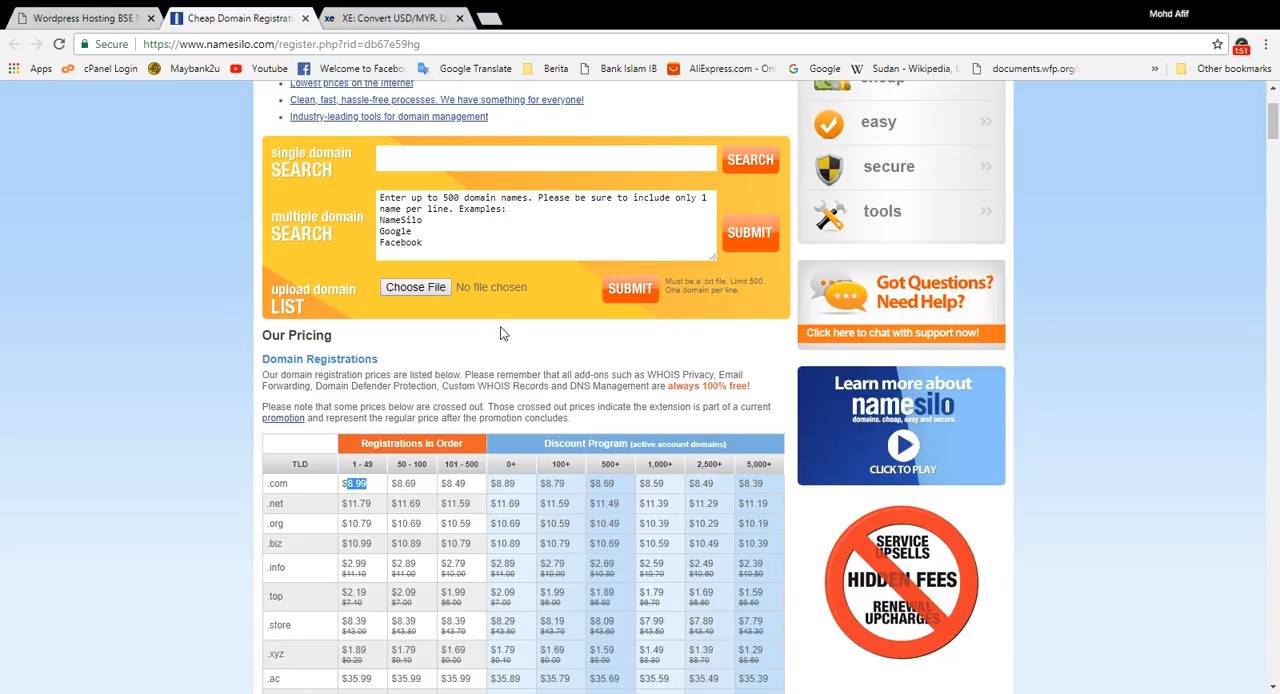
Task: Open Chrome's three-dot menu
Action: [1266, 44]
